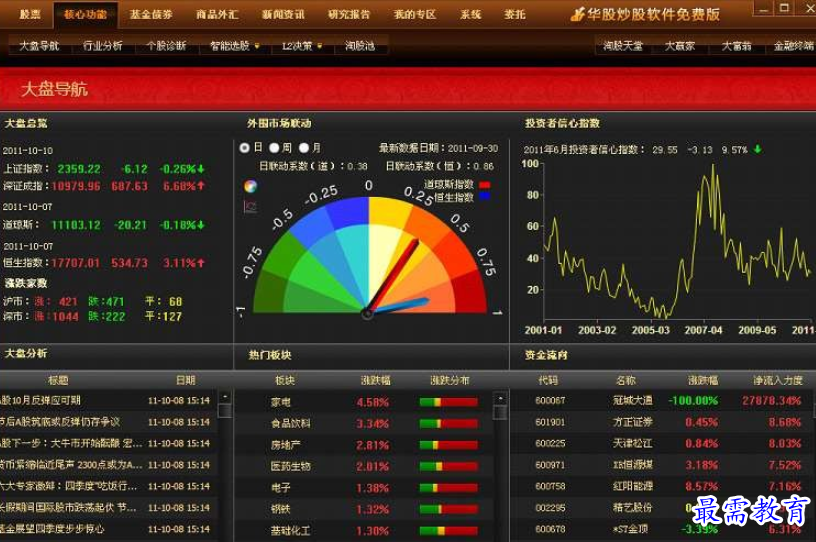Open the 基金债券 tab
The height and width of the screenshot is (542, 816).
click(151, 14)
